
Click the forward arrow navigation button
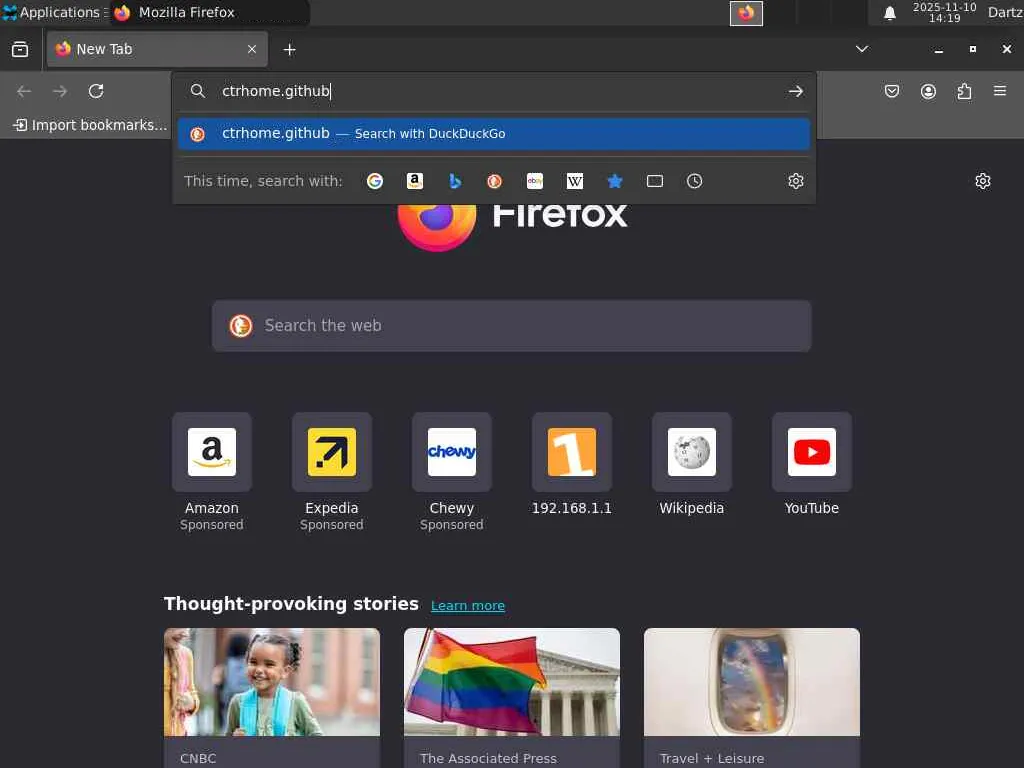click(60, 91)
